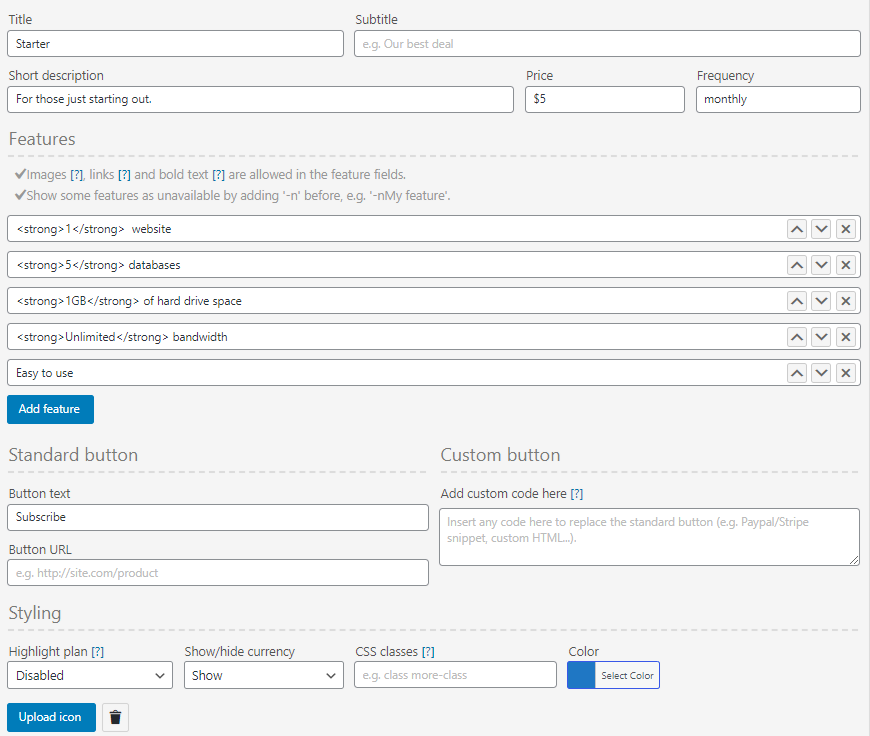Remove the "Easy to use" feature
The height and width of the screenshot is (736, 870).
click(845, 372)
